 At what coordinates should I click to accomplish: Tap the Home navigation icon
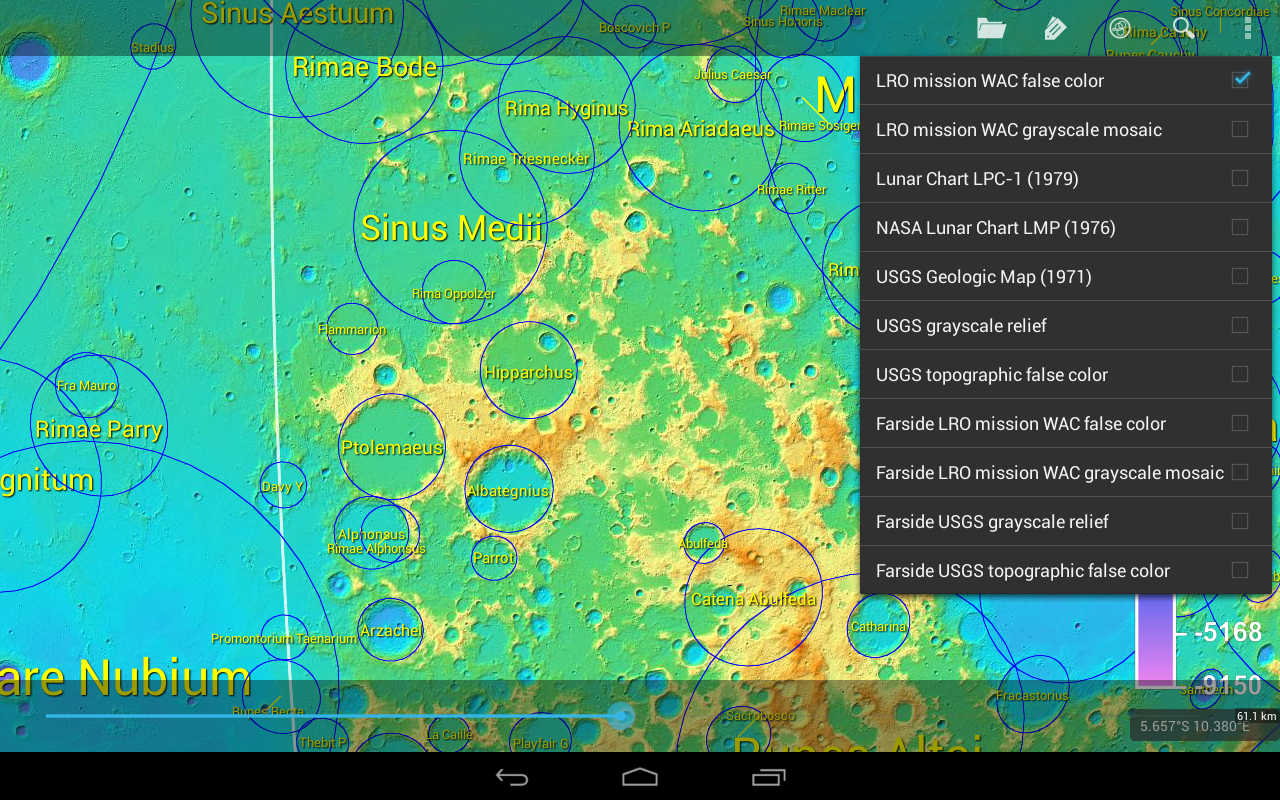point(639,777)
